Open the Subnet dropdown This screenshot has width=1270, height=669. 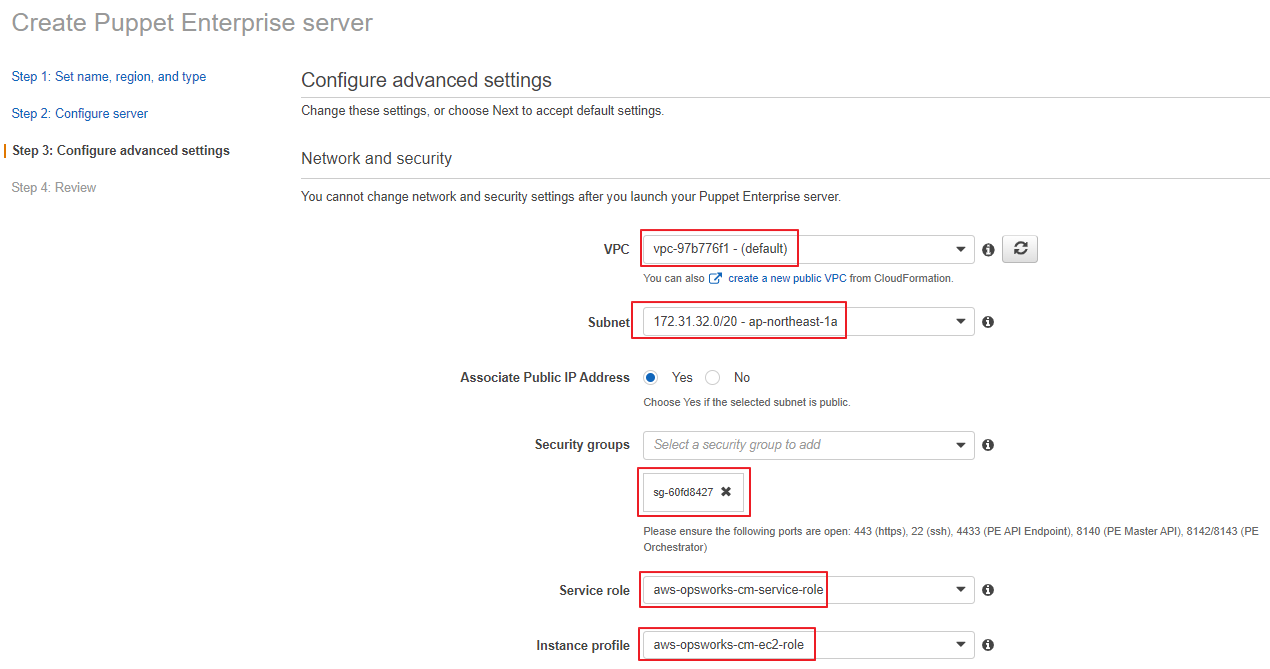[809, 322]
